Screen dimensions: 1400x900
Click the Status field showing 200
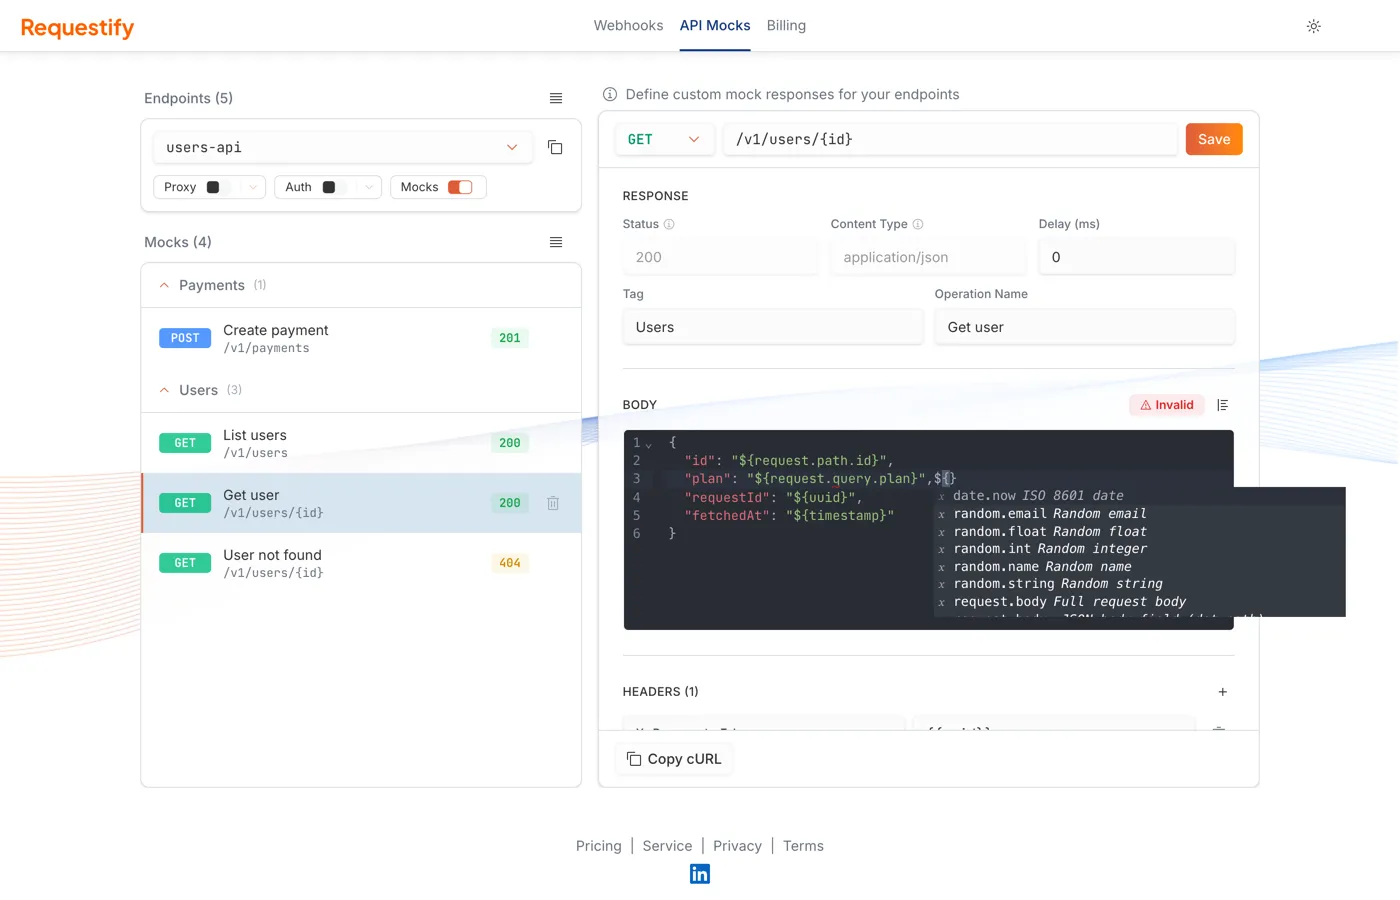720,257
